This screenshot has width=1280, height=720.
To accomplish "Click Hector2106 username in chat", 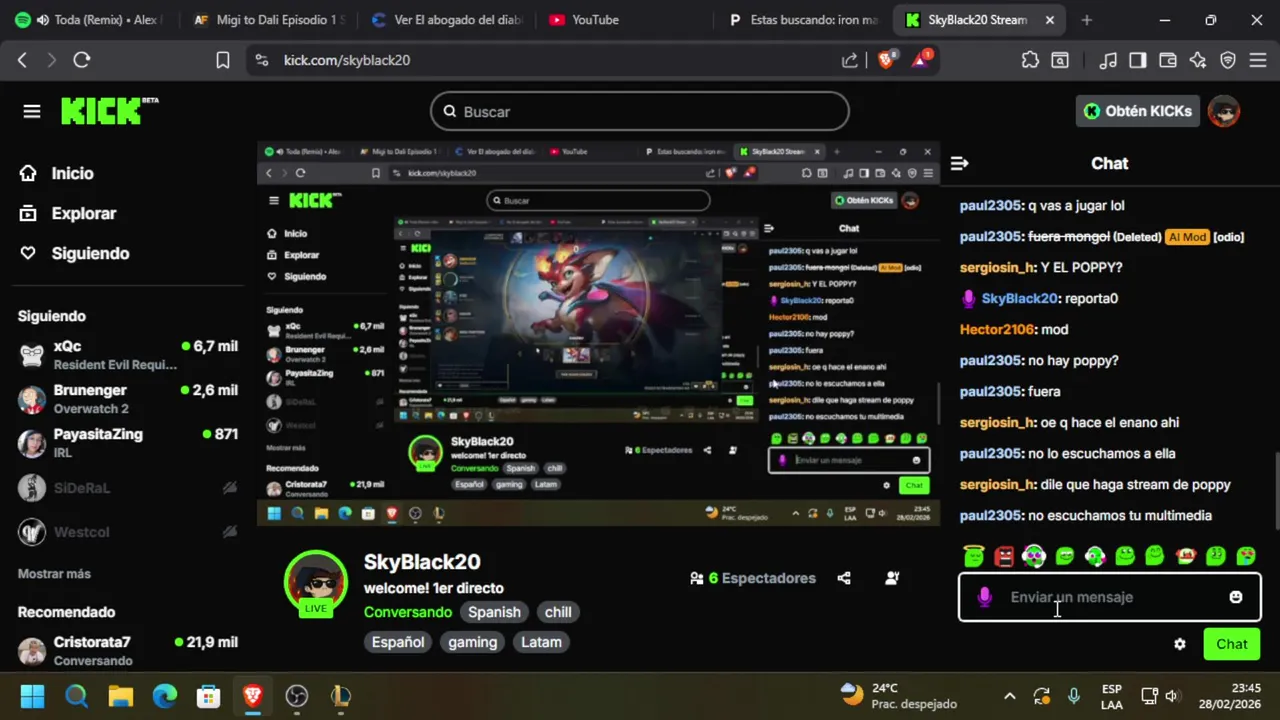I will (997, 329).
